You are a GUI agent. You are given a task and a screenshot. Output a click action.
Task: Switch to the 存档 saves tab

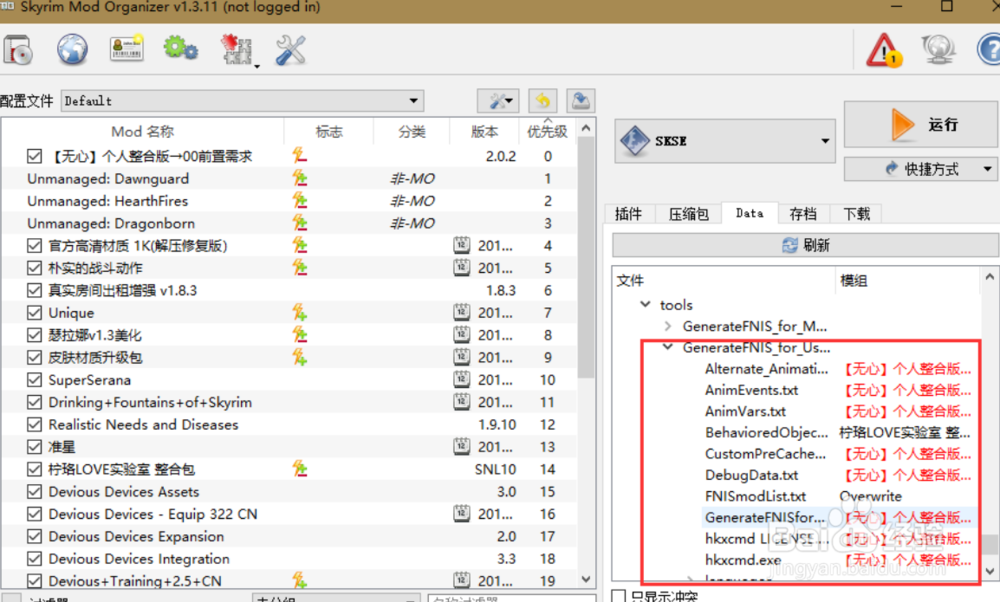(x=802, y=214)
